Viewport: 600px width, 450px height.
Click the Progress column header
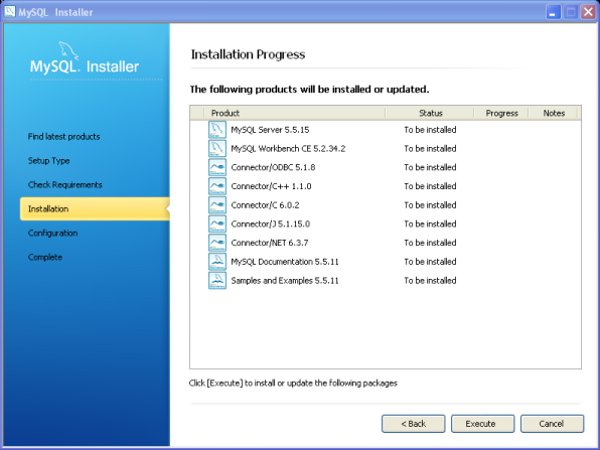point(501,113)
